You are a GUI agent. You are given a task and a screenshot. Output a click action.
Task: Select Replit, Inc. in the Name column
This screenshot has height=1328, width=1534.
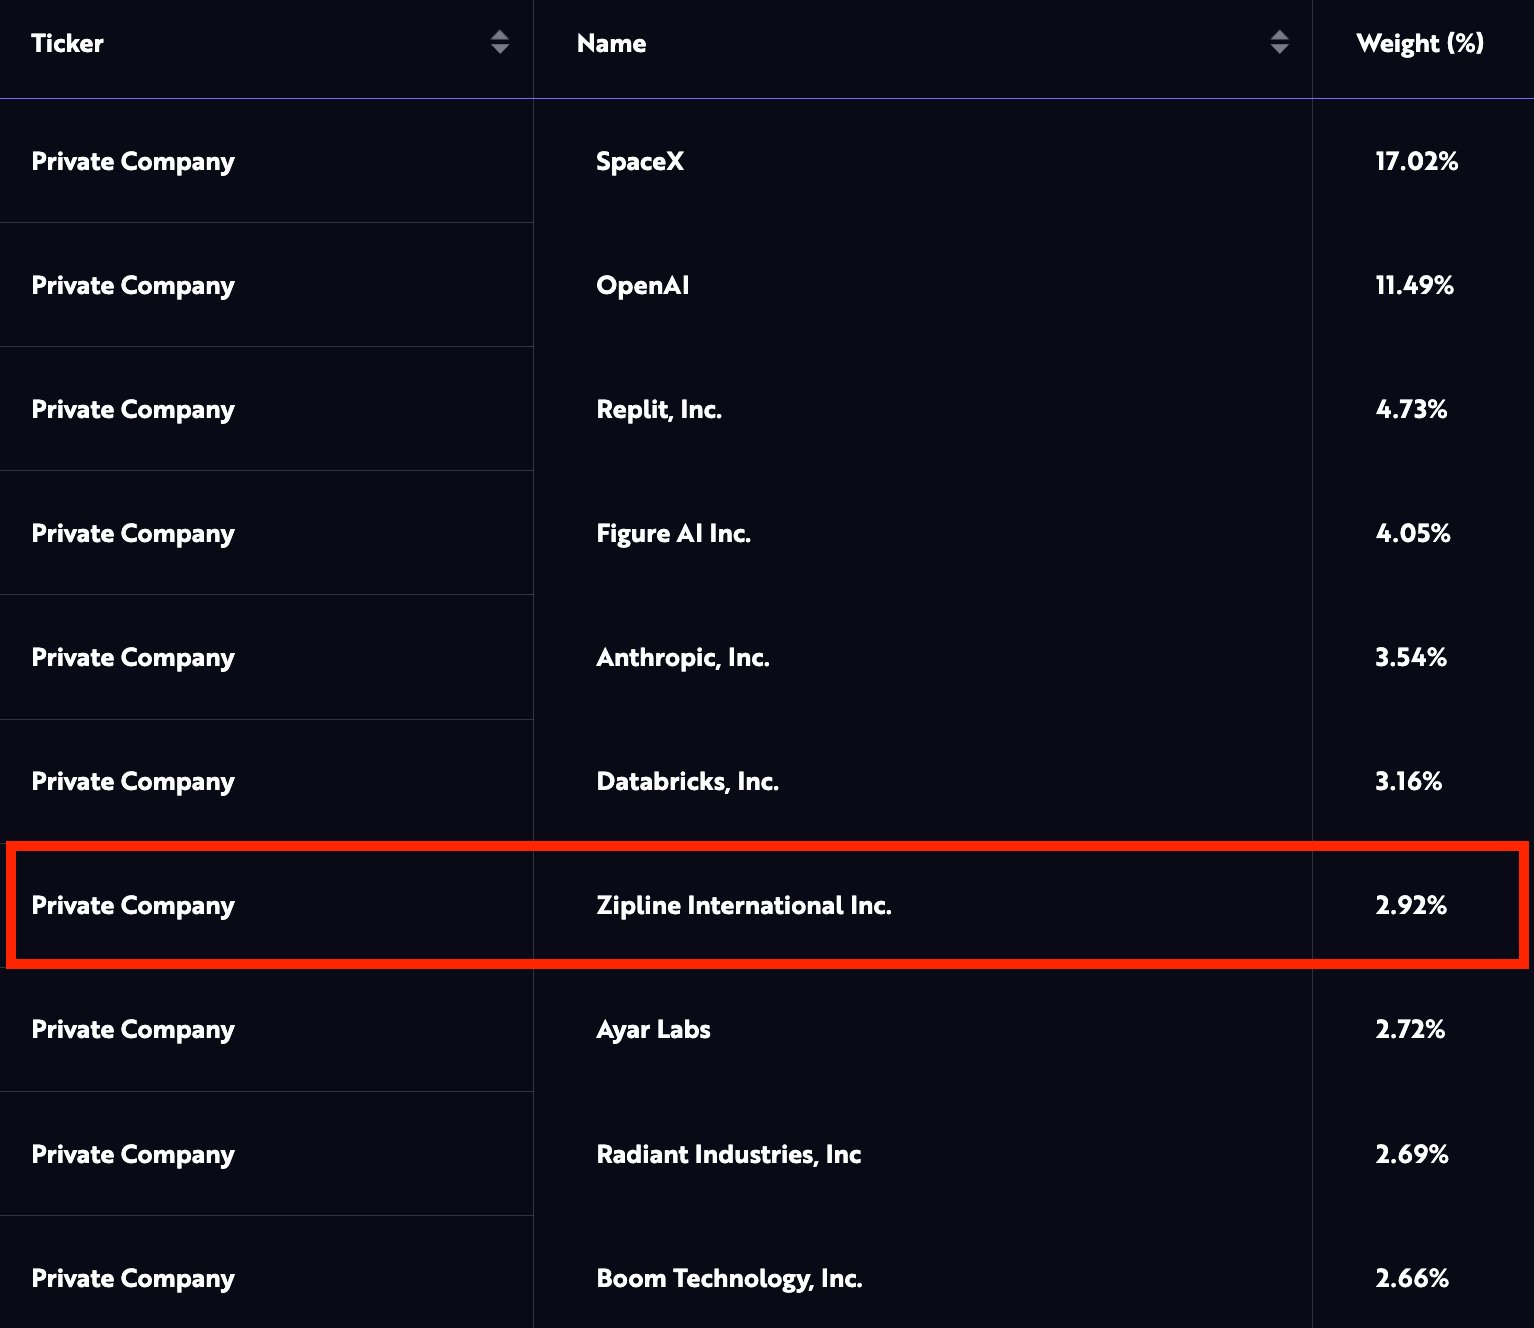658,409
